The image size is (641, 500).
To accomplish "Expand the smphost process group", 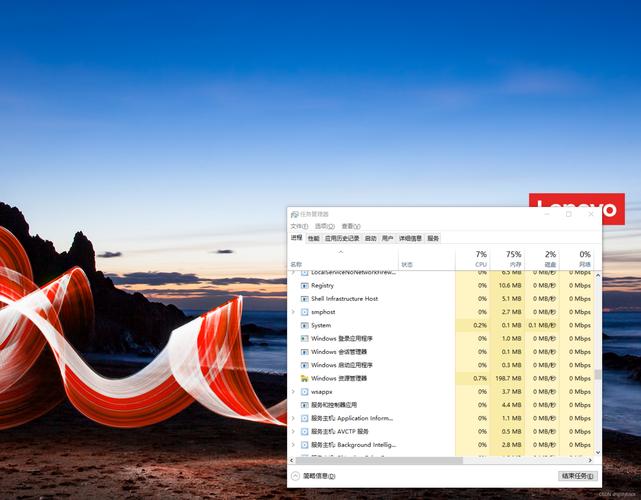I will pyautogui.click(x=293, y=312).
